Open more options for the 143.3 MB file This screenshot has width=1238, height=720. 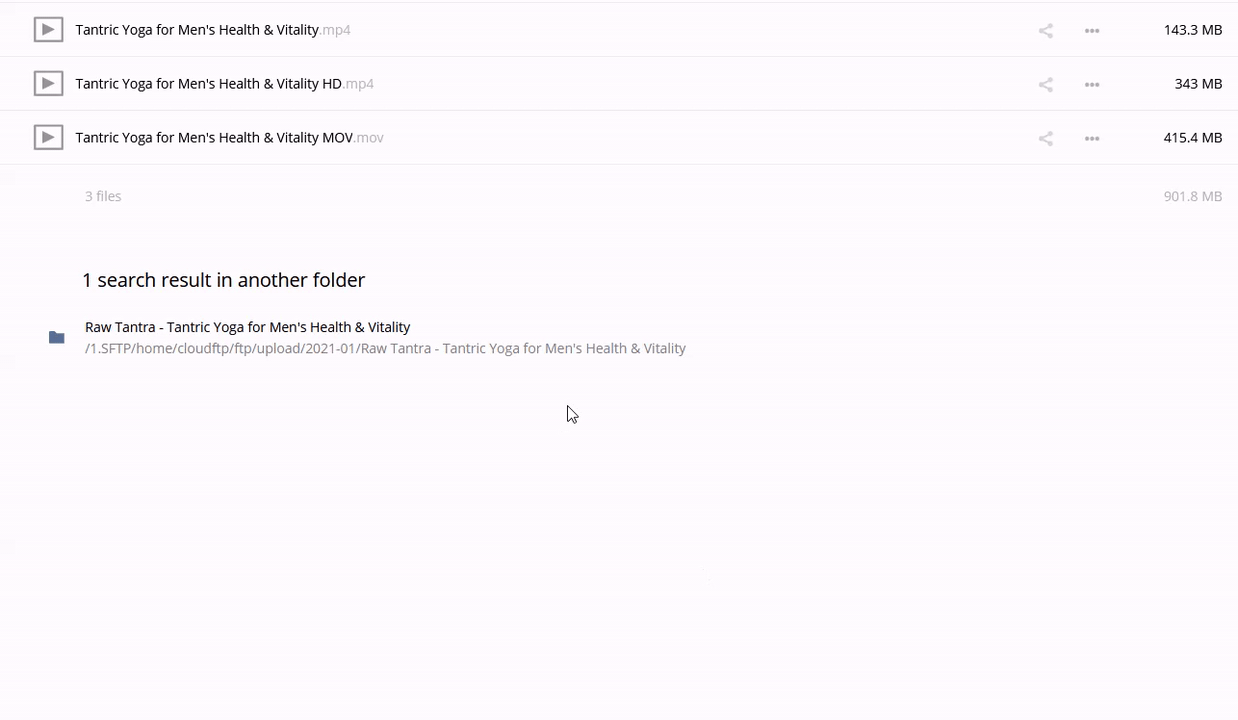(1092, 30)
